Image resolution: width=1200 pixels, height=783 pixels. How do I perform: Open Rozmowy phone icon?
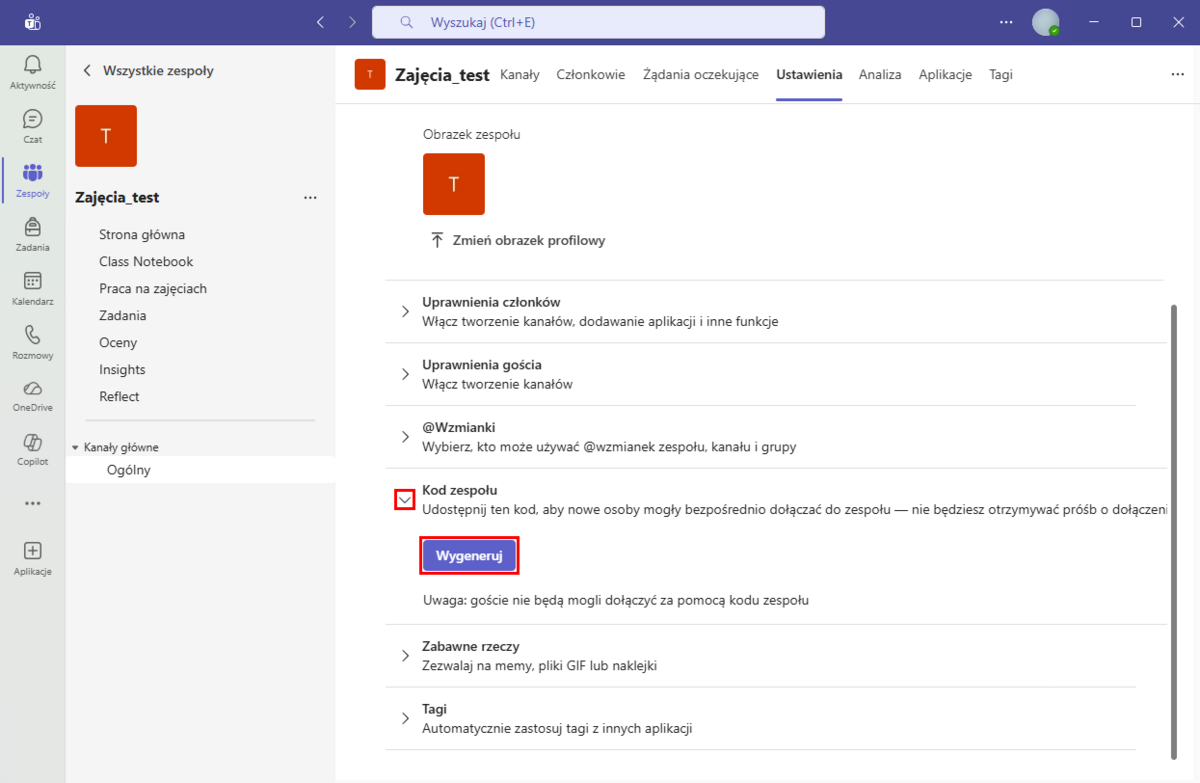point(32,336)
